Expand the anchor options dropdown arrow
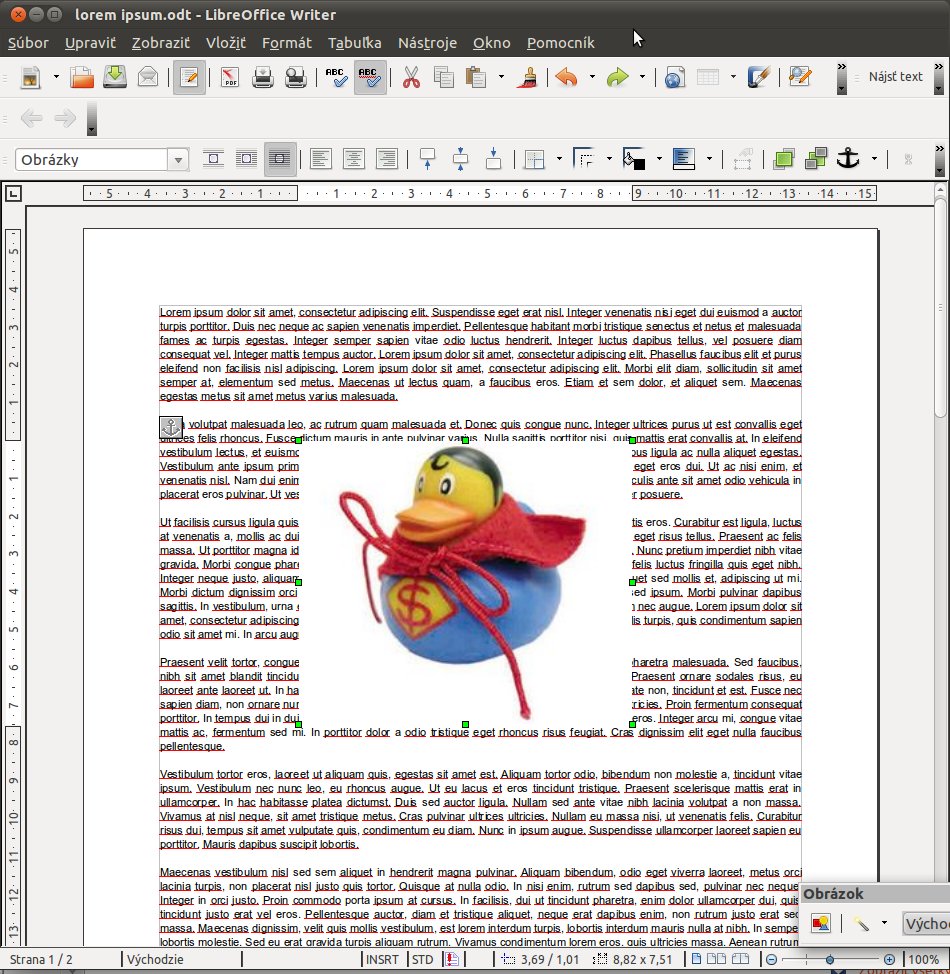This screenshot has height=974, width=950. tap(874, 159)
